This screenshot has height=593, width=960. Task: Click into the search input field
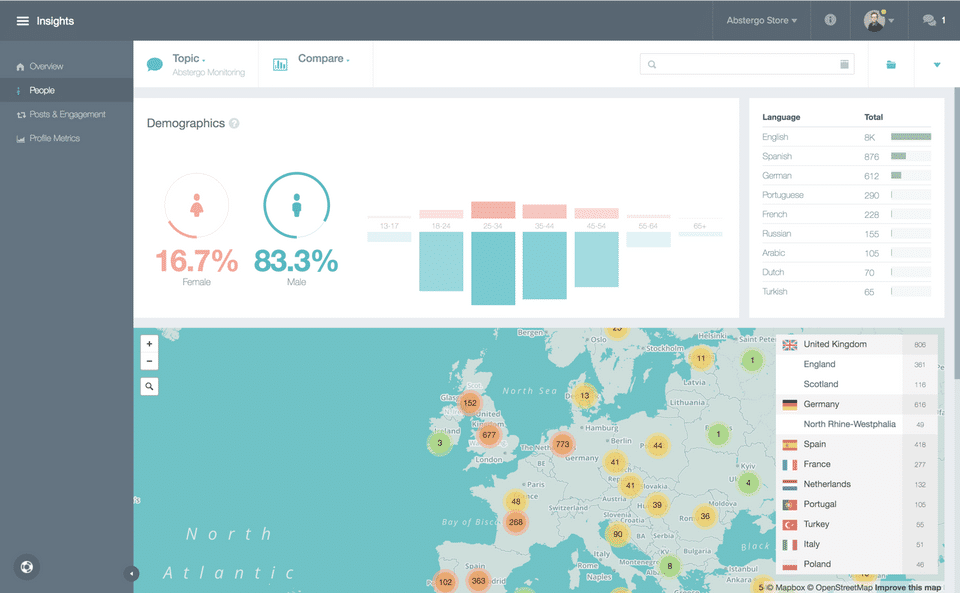pyautogui.click(x=746, y=64)
